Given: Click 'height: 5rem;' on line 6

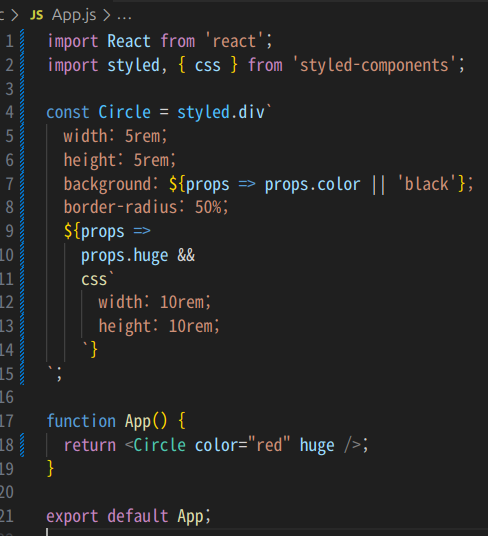Looking at the screenshot, I should 120,160.
